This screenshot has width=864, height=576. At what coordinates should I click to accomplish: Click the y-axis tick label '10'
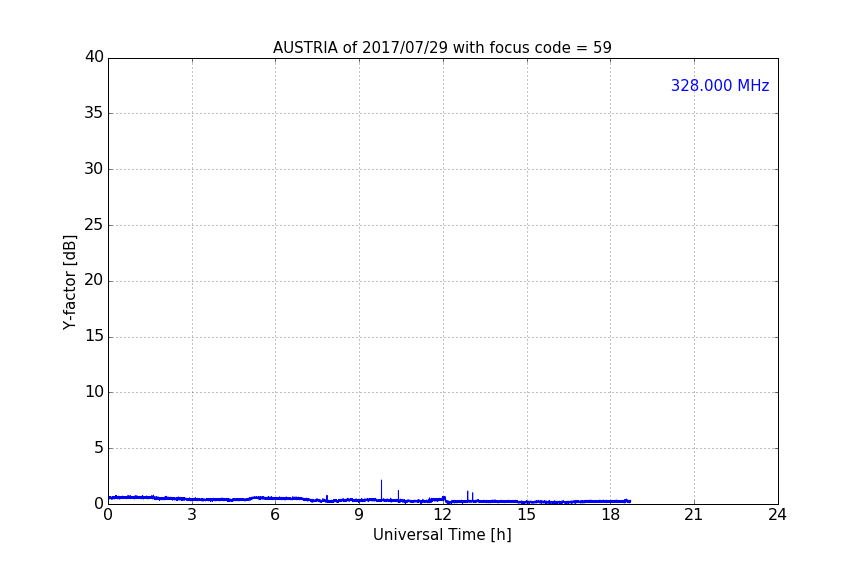(x=94, y=392)
